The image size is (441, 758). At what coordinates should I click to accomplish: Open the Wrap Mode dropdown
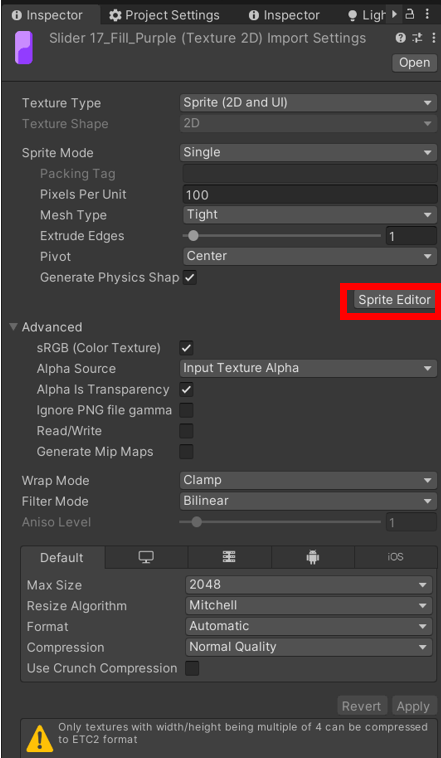308,480
